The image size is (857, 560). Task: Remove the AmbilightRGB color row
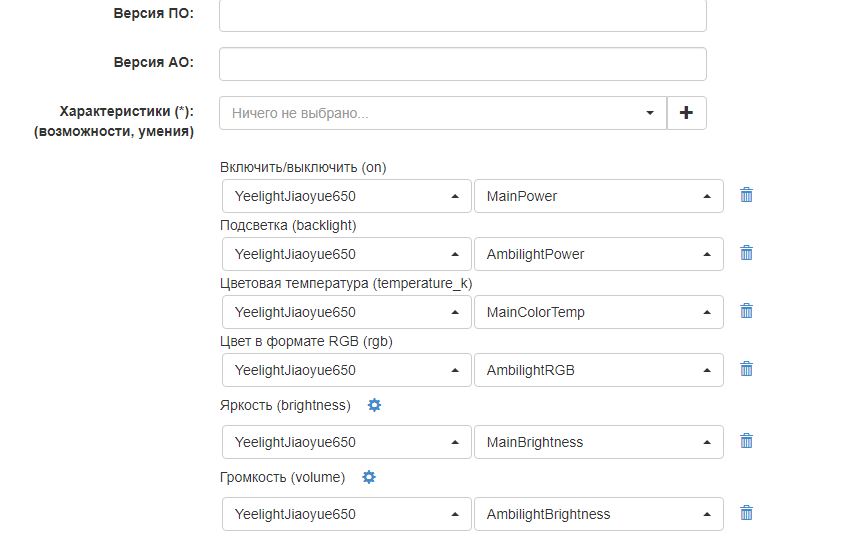746,369
